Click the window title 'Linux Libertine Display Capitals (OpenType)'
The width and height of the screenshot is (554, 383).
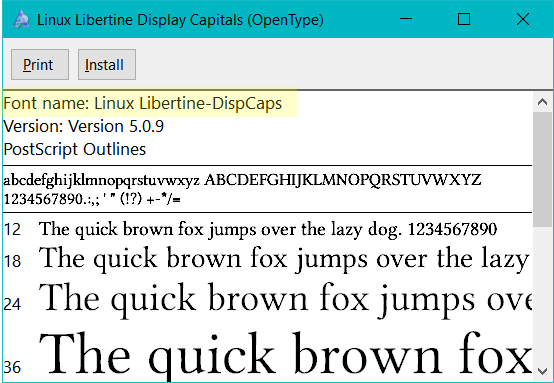pos(180,20)
